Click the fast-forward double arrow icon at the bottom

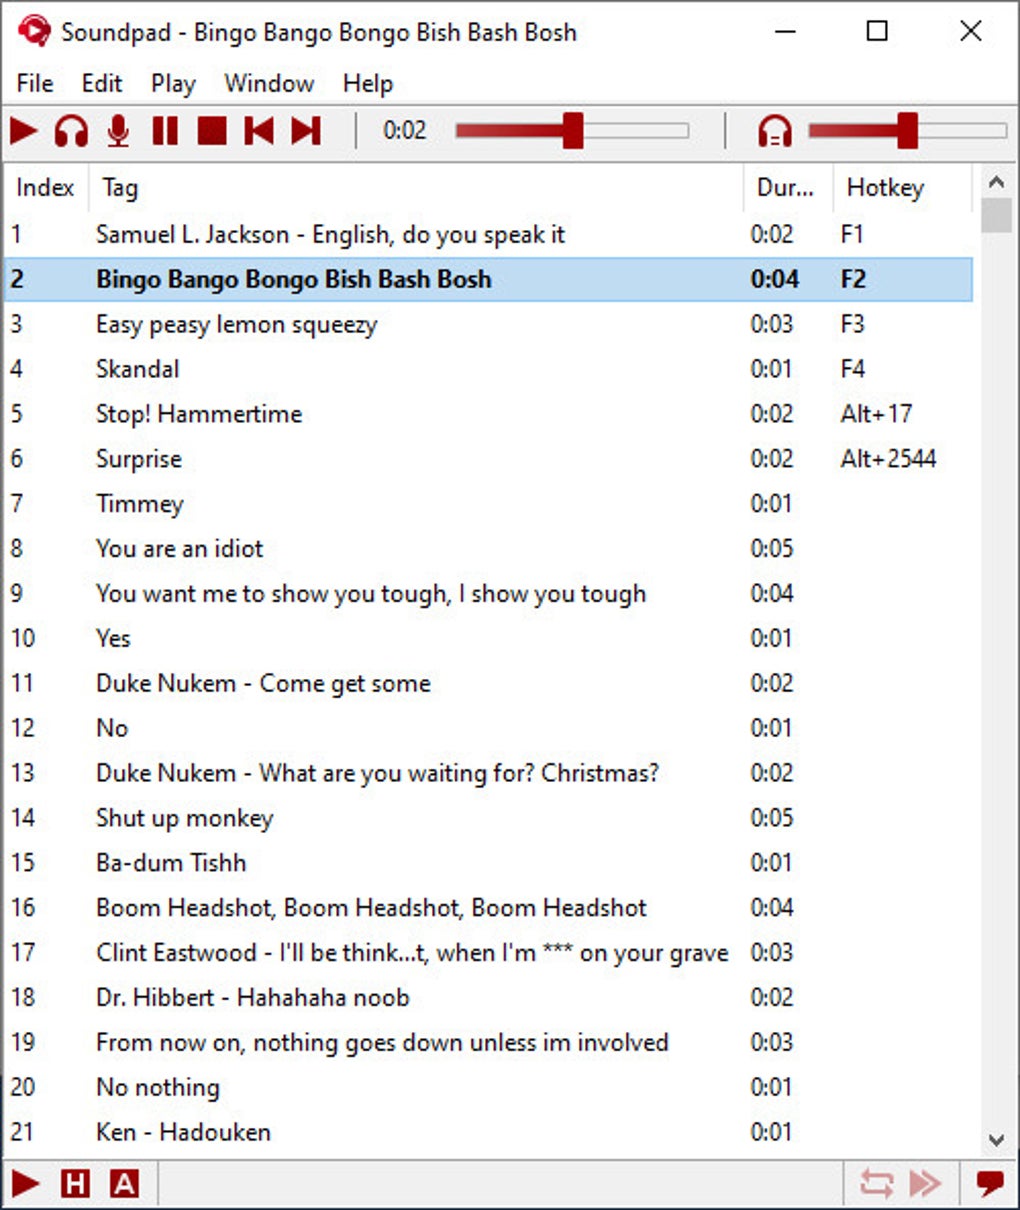pyautogui.click(x=925, y=1184)
